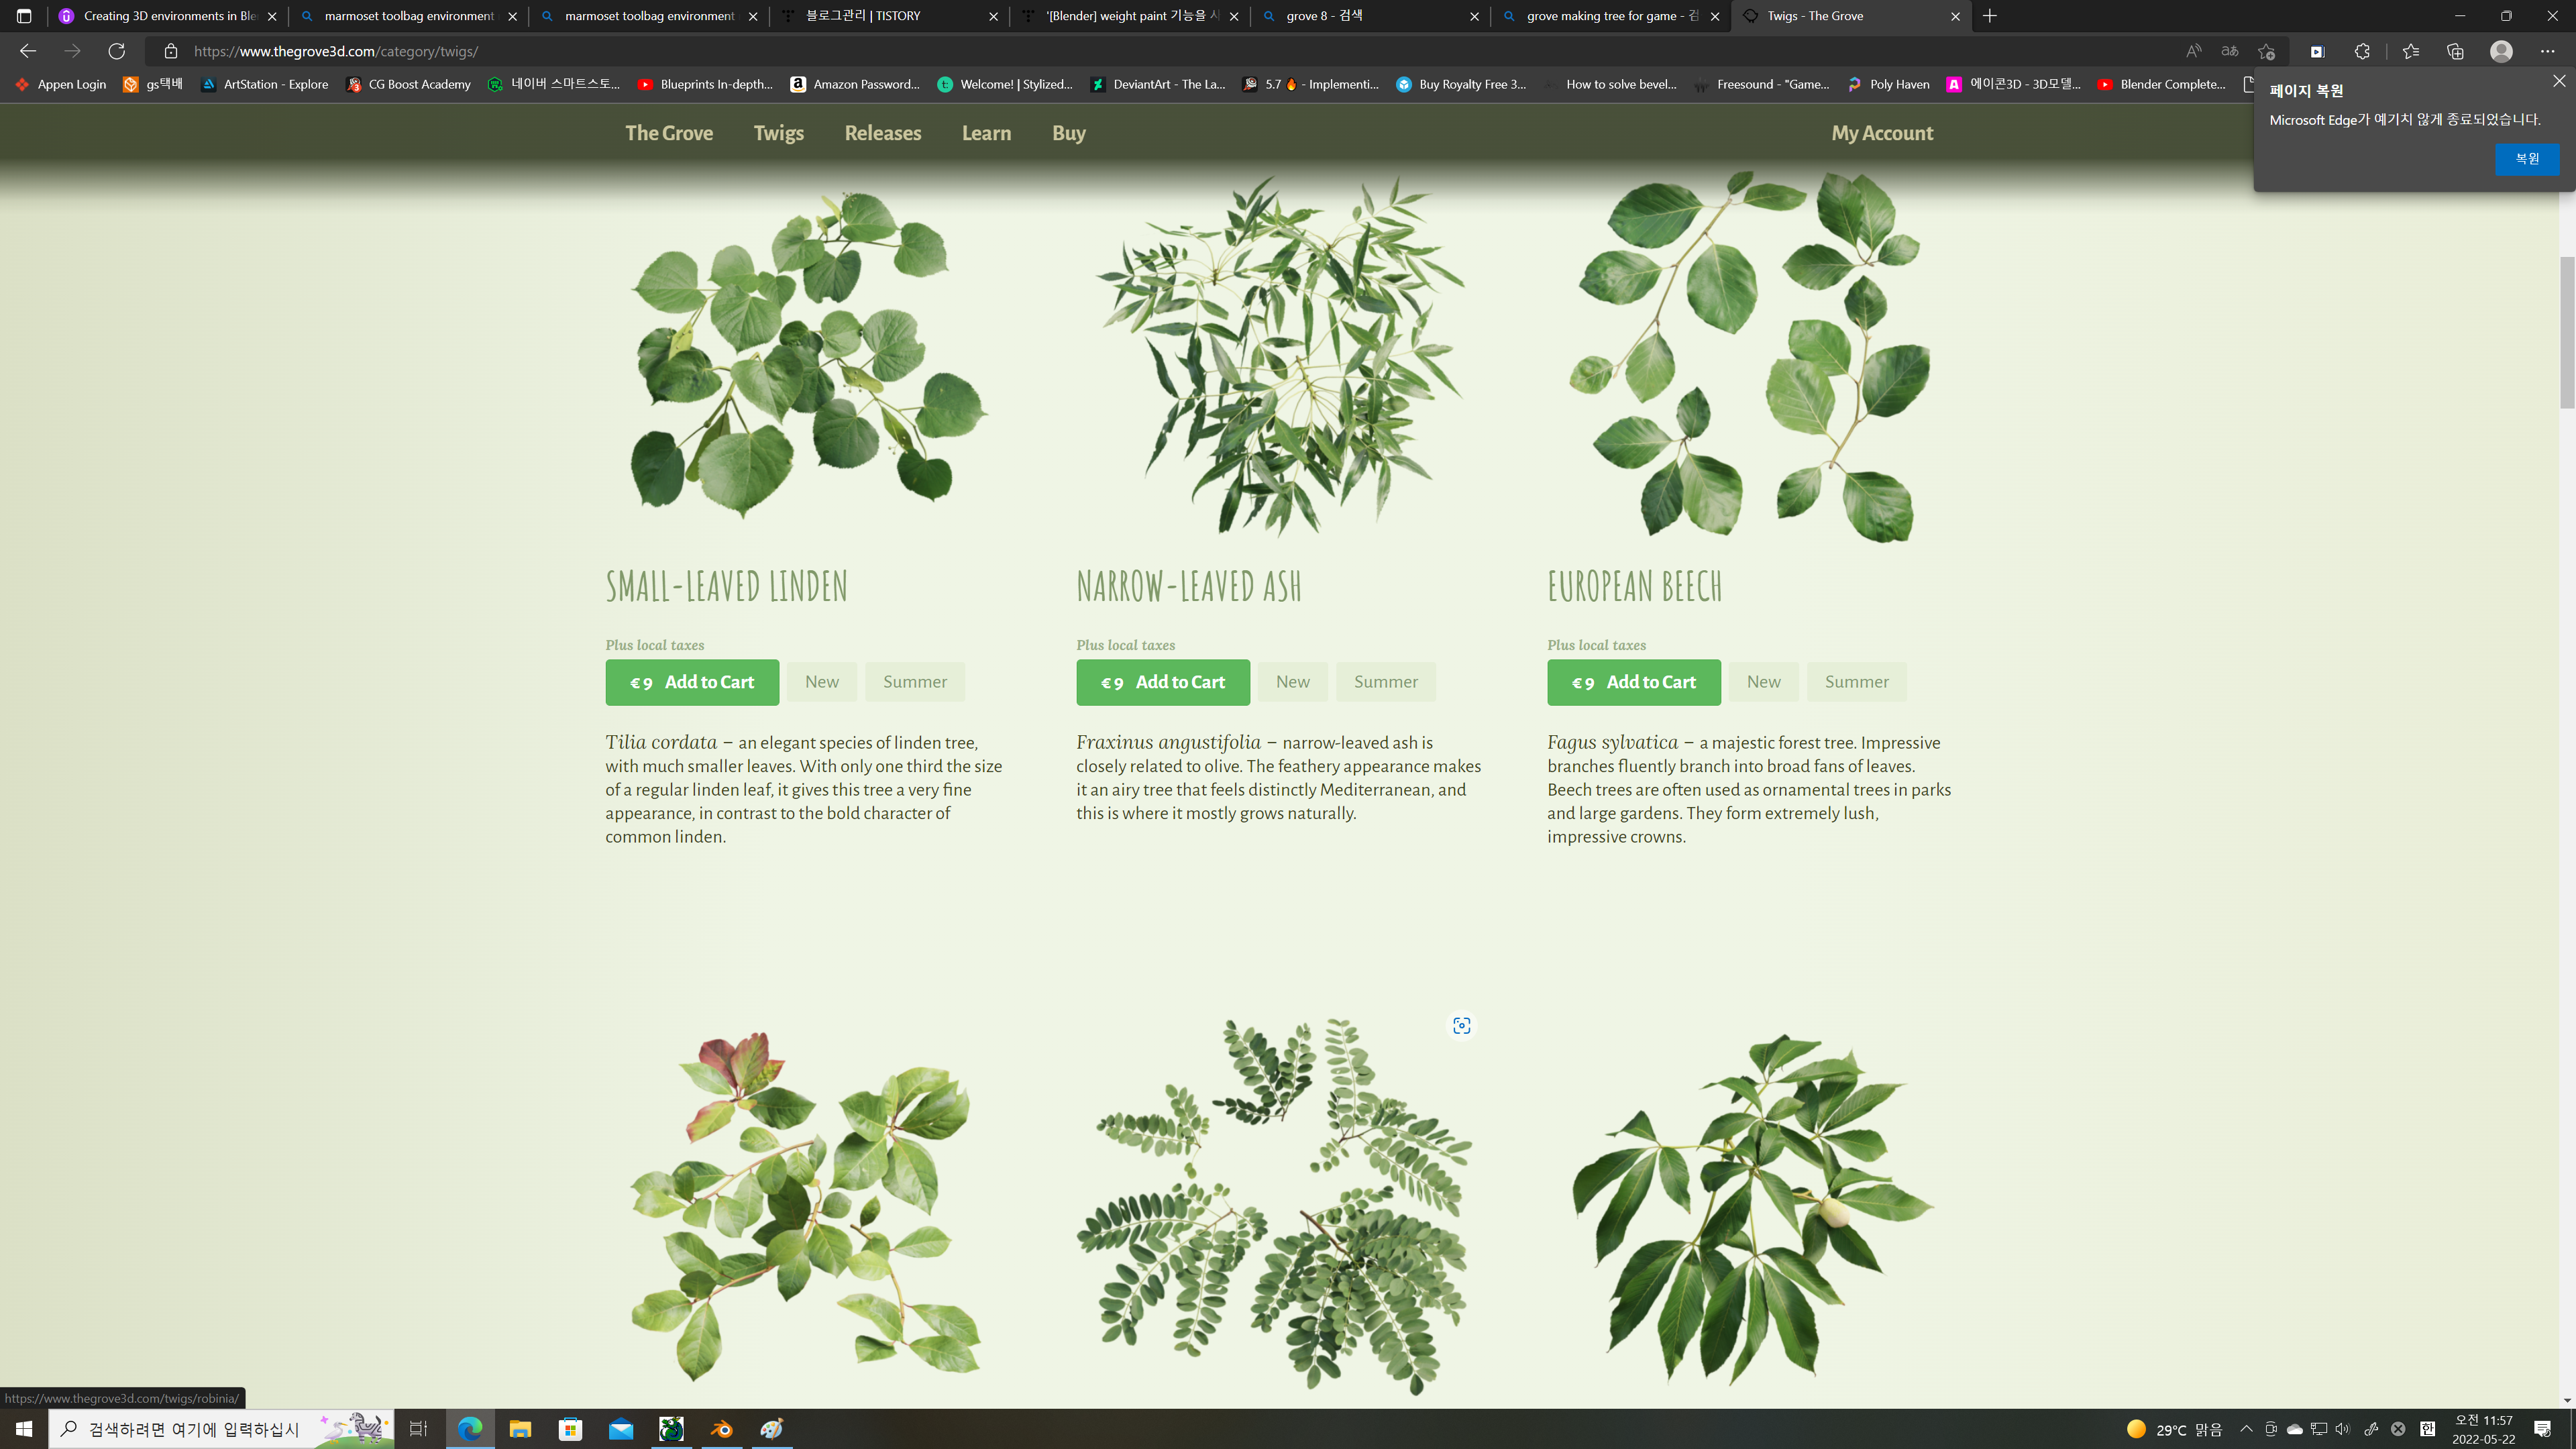Open the tab actions menu at top-left
The image size is (2576, 1449).
point(24,16)
